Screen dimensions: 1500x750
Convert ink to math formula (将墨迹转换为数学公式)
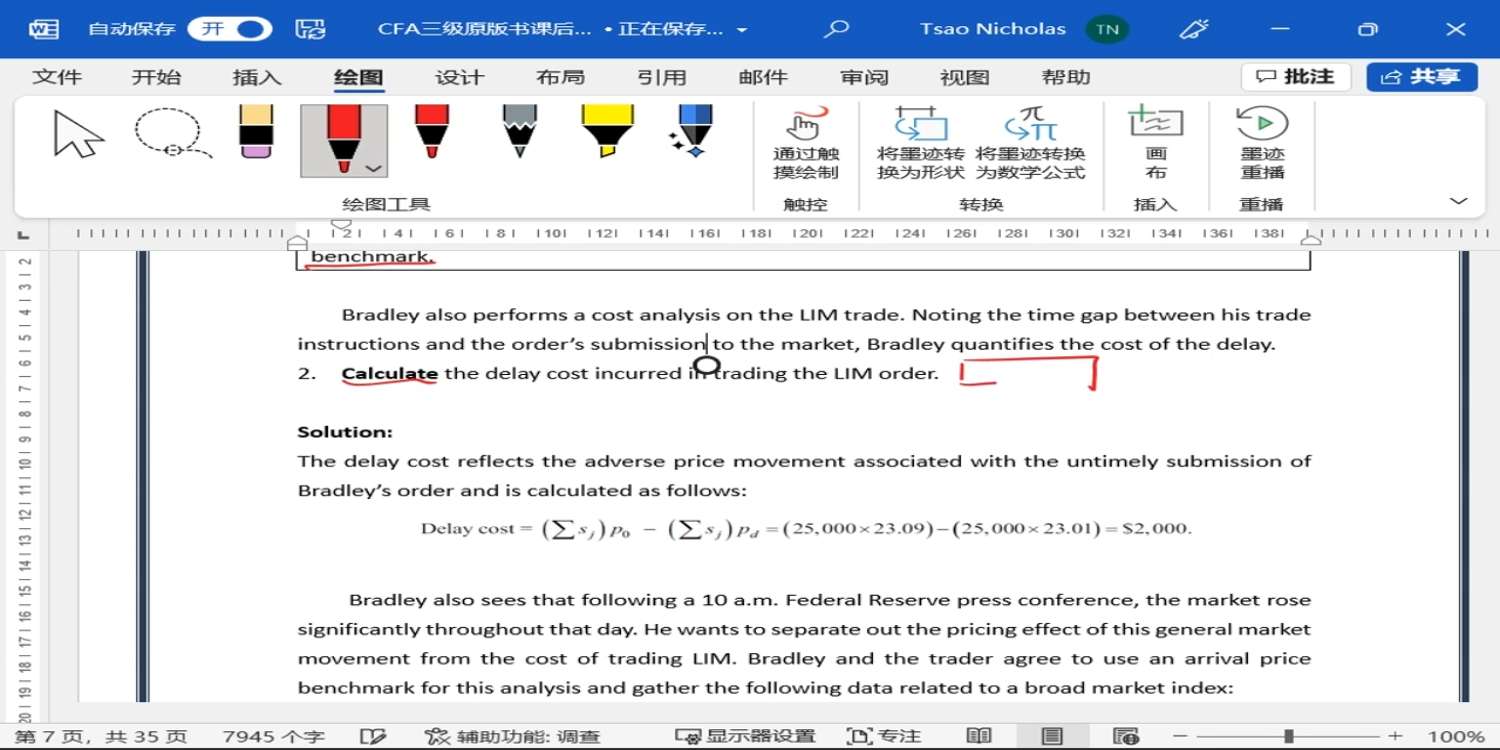1030,144
